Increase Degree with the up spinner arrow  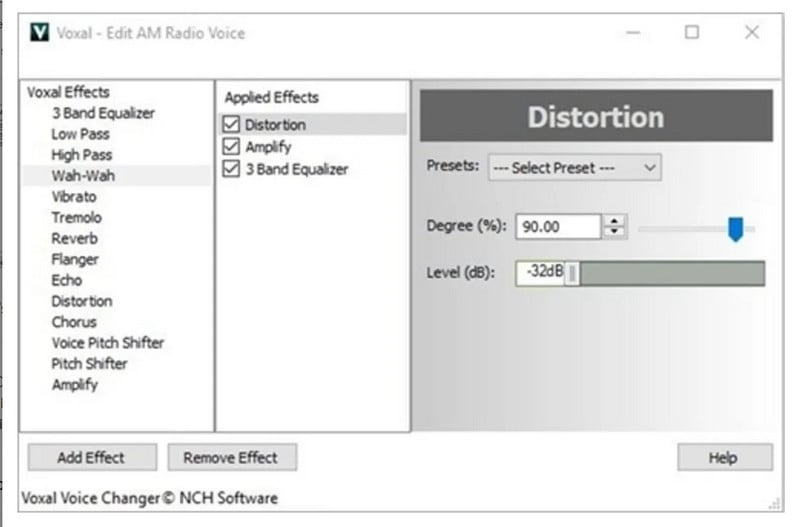pyautogui.click(x=614, y=221)
